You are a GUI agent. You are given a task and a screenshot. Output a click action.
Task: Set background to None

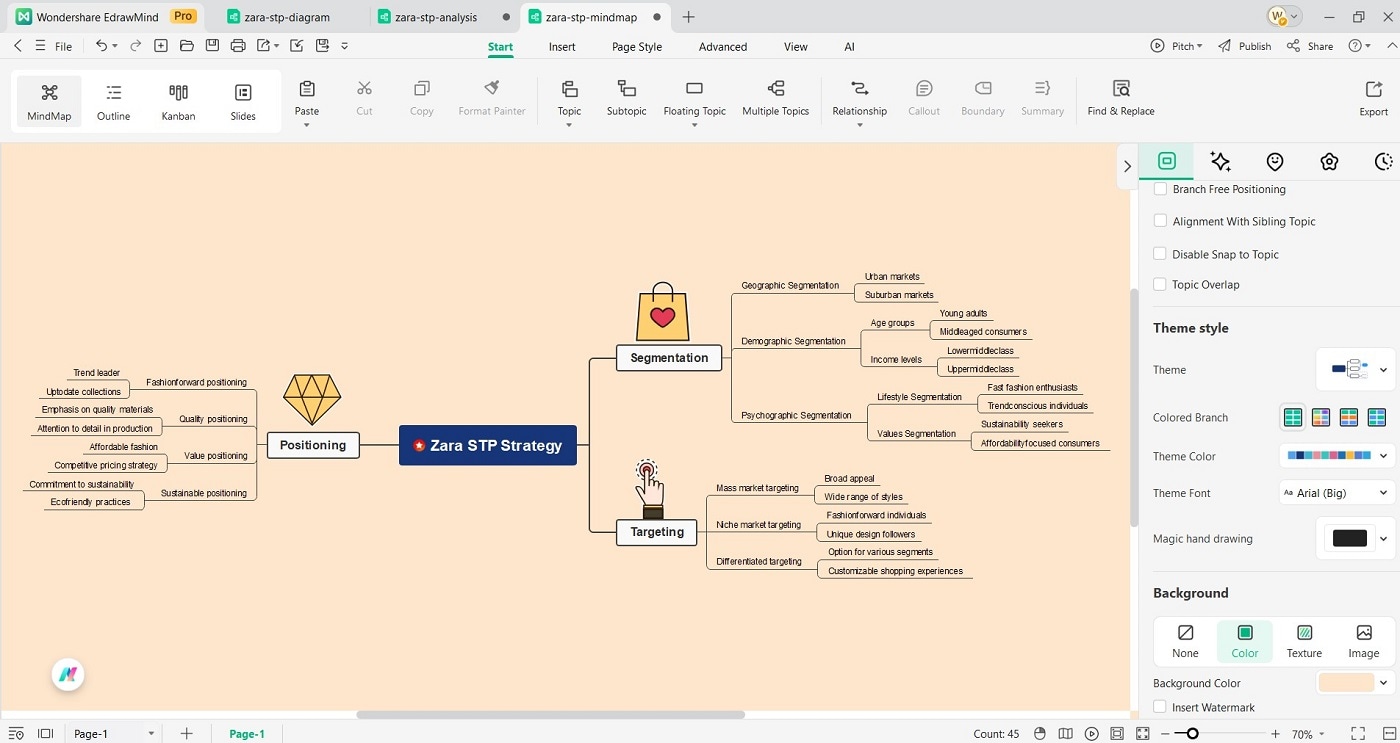pos(1185,641)
